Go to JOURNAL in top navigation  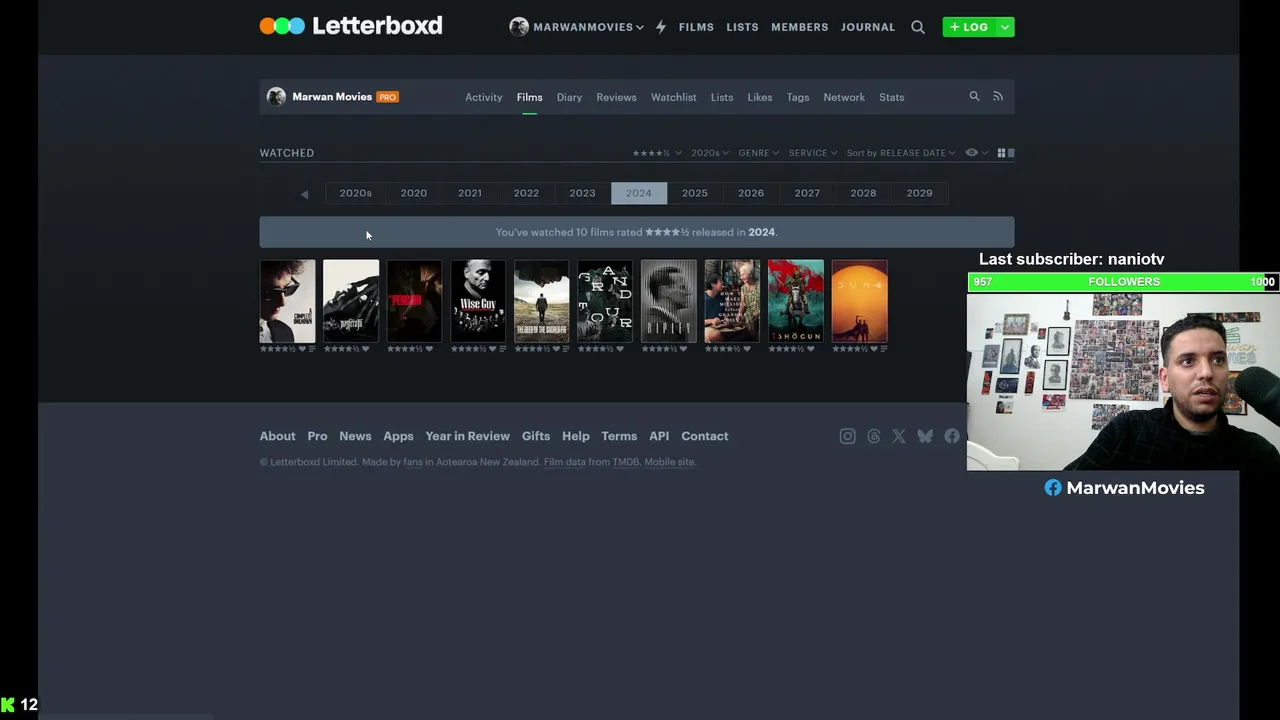pyautogui.click(x=868, y=27)
